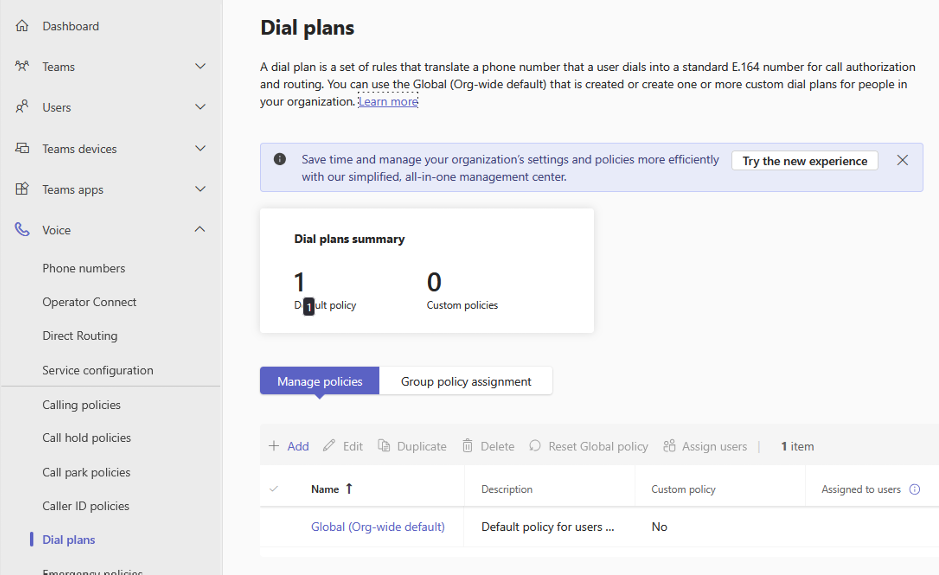Select Dial plans in sidebar
939x575 pixels.
(68, 540)
